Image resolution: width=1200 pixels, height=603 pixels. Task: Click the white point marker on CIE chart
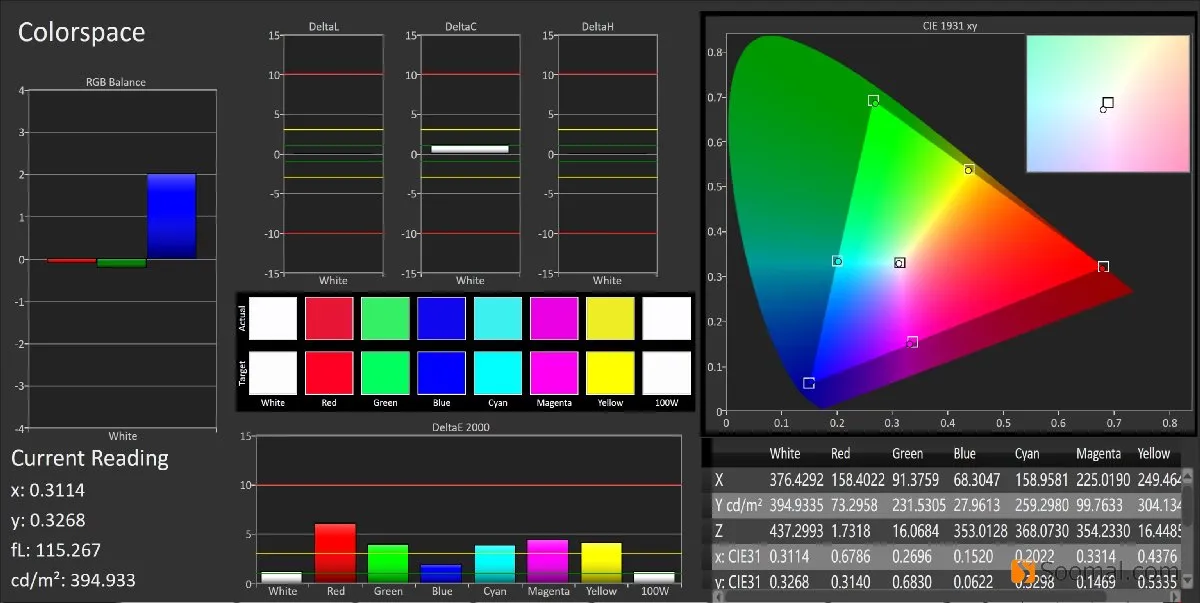pos(900,263)
